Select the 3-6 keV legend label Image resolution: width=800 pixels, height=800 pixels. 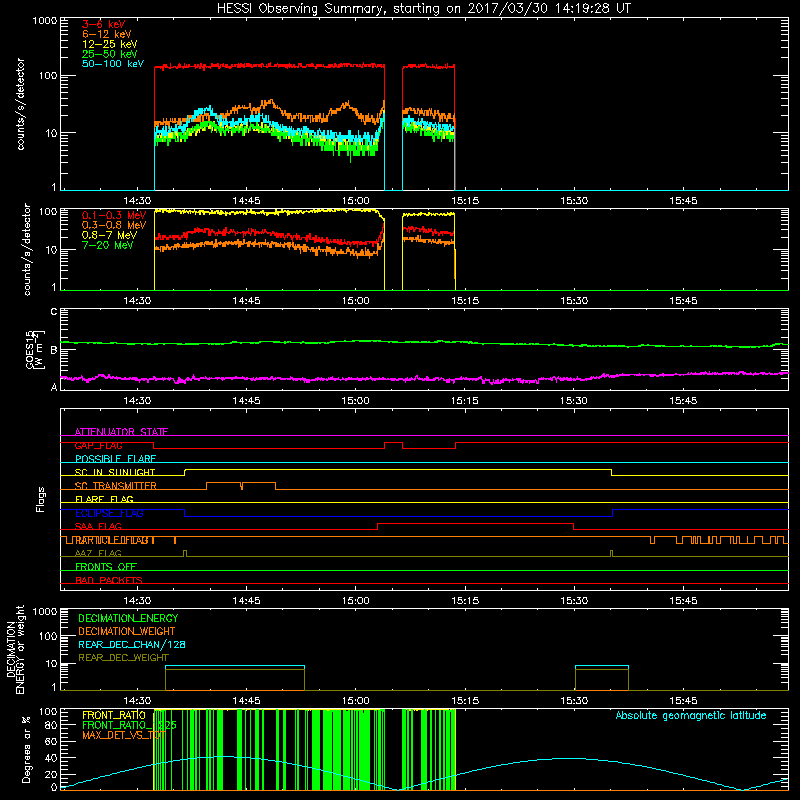[104, 24]
